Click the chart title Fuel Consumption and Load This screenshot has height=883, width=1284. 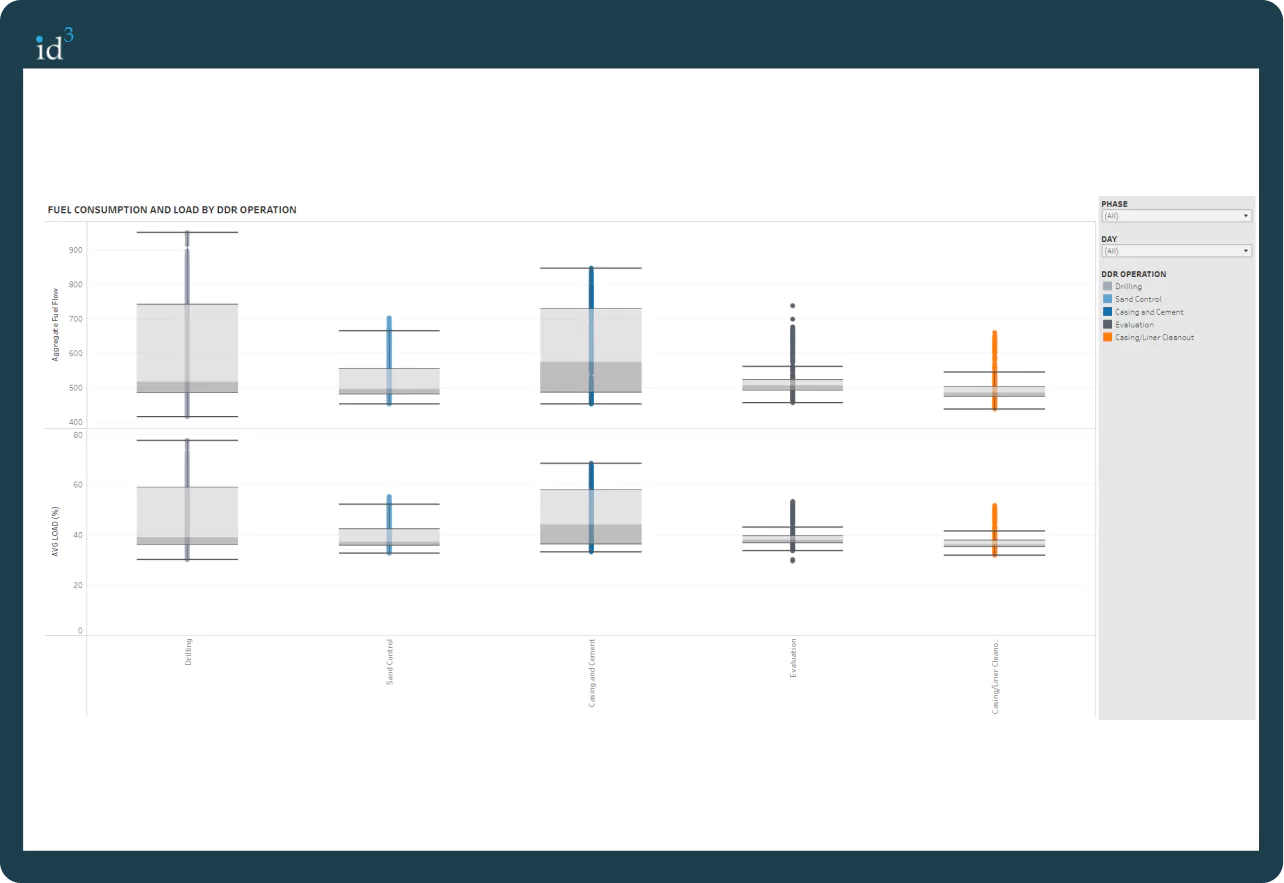tap(172, 210)
